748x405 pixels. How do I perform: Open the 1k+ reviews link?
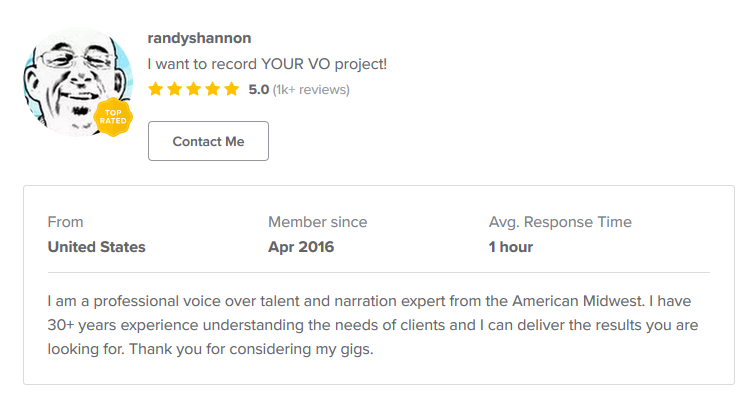click(x=311, y=90)
